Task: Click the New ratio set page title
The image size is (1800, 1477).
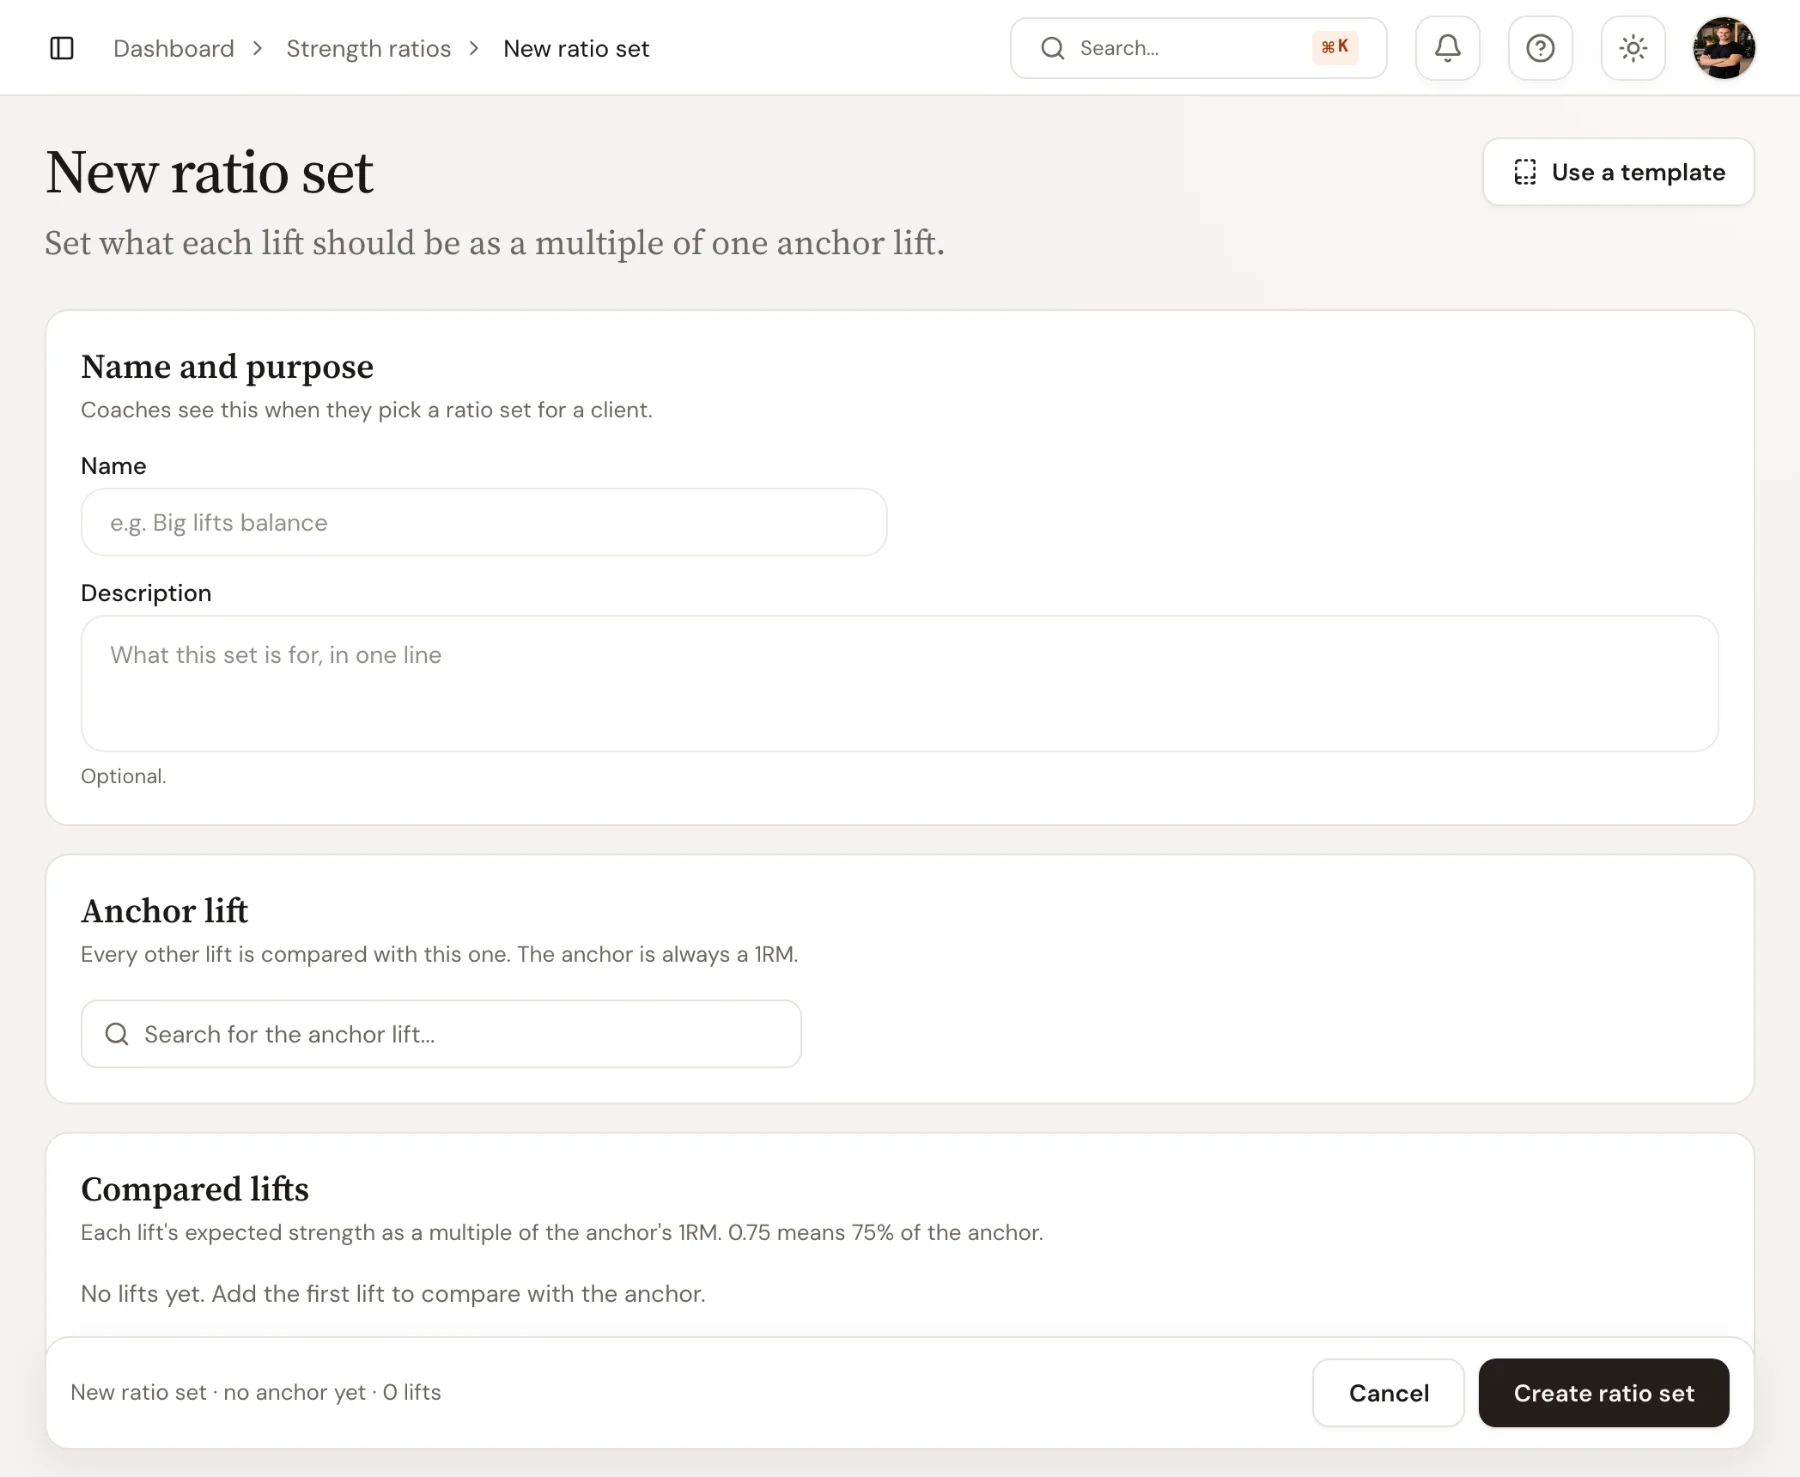Action: 209,172
